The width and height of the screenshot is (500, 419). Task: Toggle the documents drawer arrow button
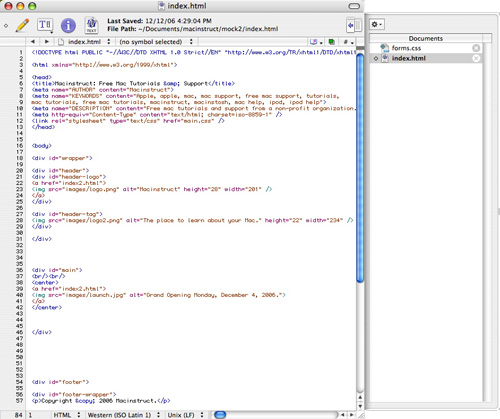[x=350, y=25]
